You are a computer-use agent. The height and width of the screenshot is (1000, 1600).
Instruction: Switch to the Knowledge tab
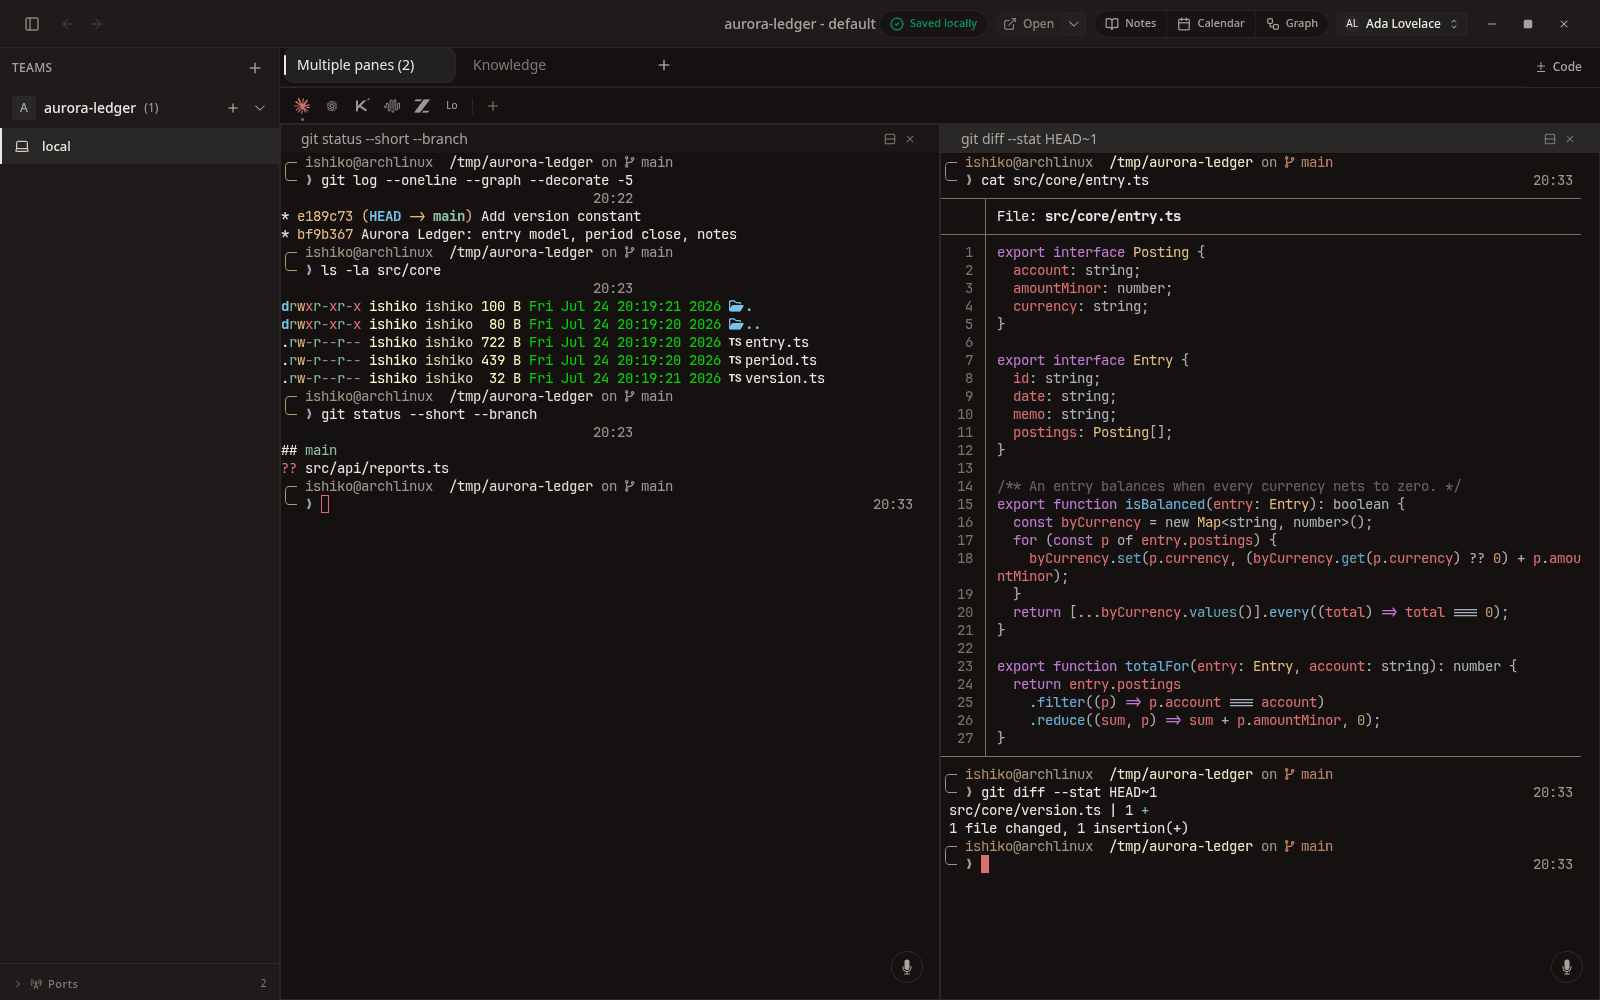pyautogui.click(x=509, y=65)
